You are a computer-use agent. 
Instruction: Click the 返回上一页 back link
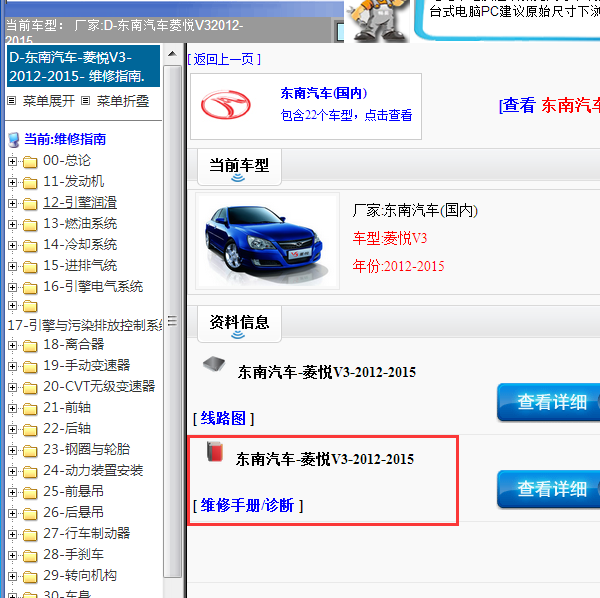click(x=224, y=59)
